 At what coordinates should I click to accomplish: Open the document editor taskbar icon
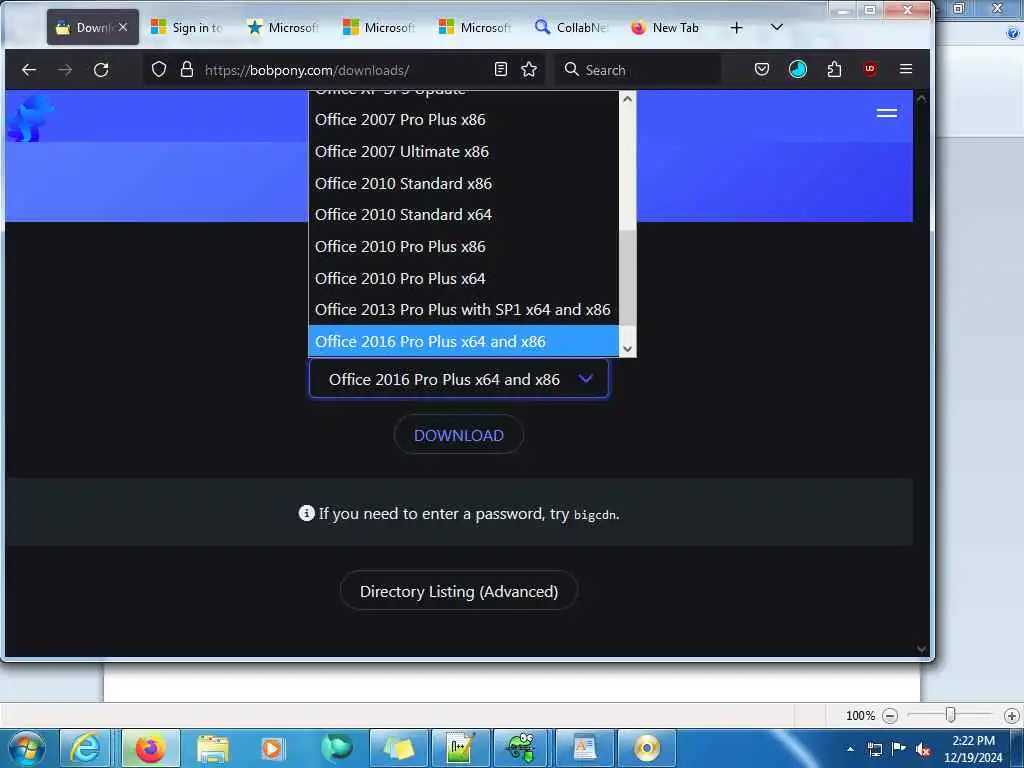tap(584, 748)
